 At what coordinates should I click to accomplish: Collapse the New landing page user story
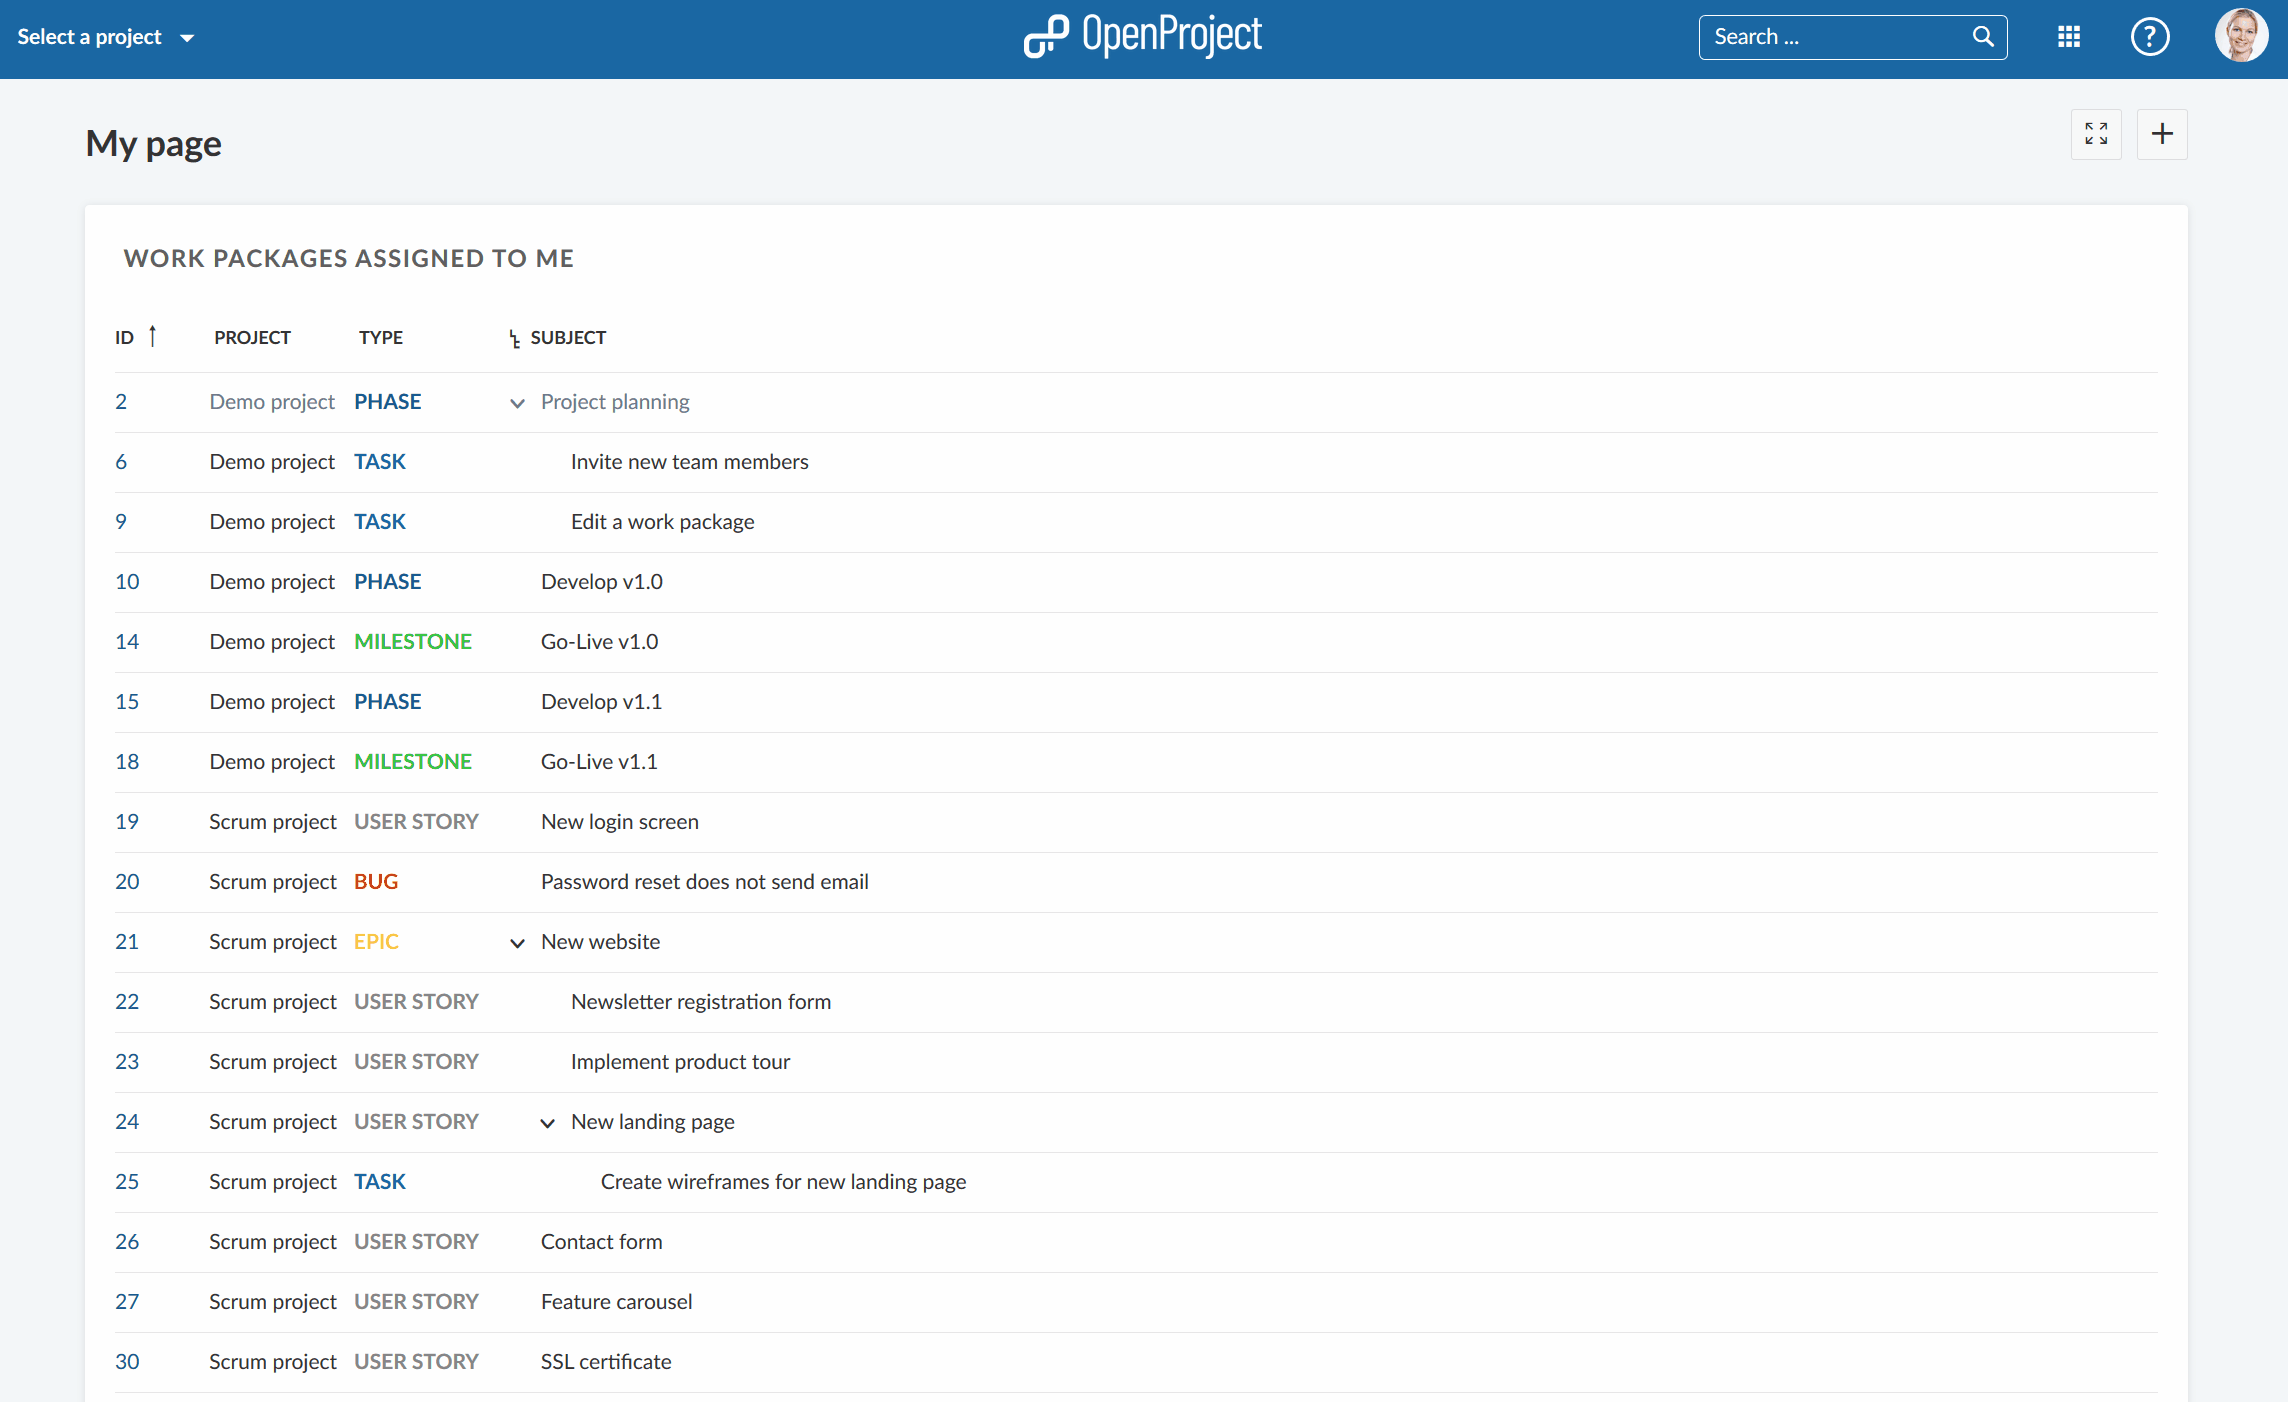tap(547, 1121)
